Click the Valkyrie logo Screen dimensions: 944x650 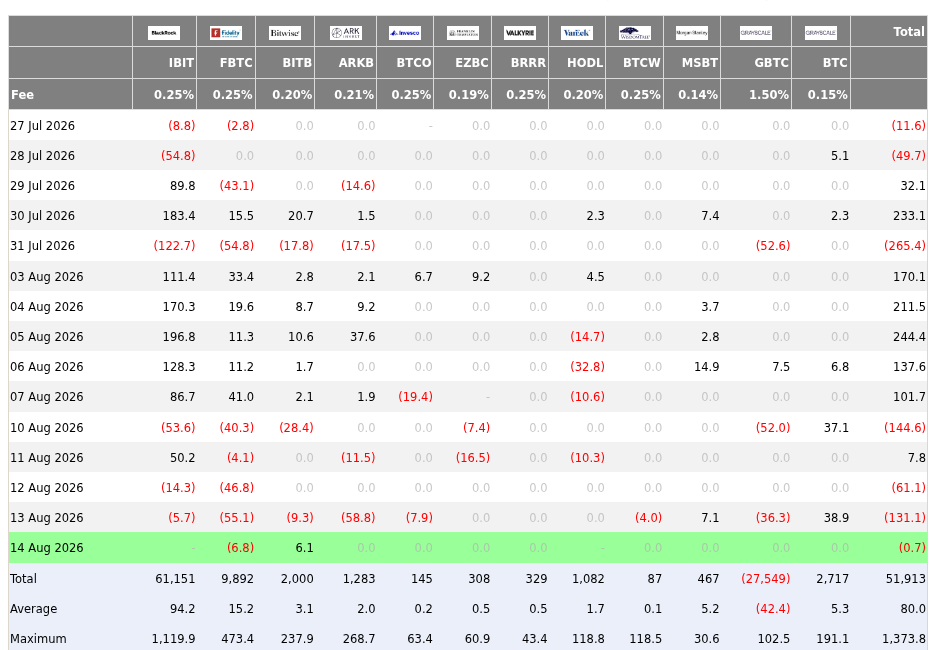(520, 32)
